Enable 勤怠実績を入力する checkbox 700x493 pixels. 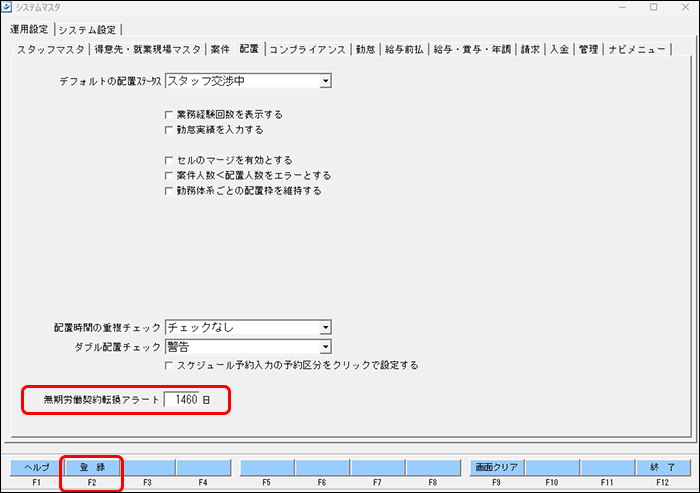pos(169,130)
